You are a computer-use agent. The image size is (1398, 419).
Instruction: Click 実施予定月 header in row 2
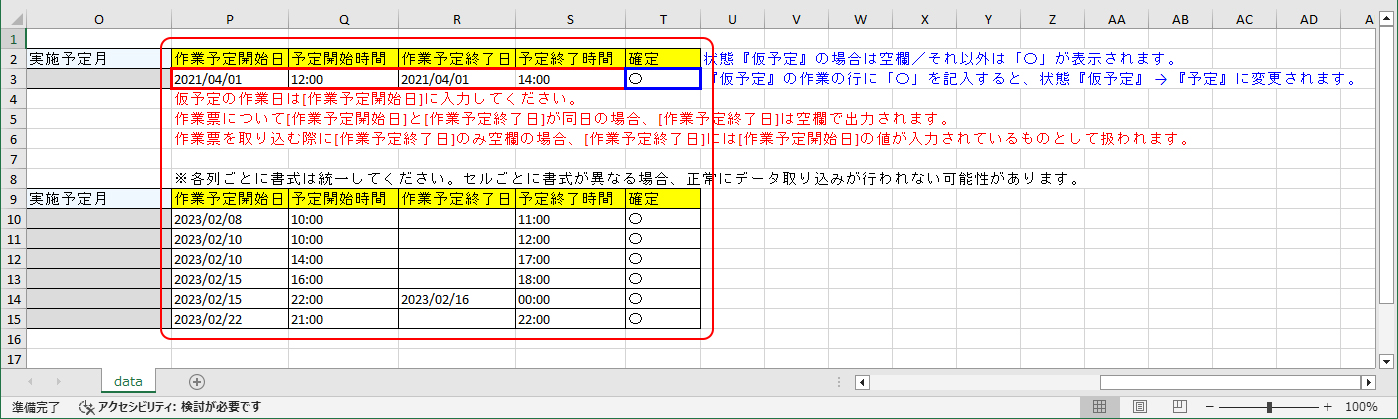pos(99,59)
